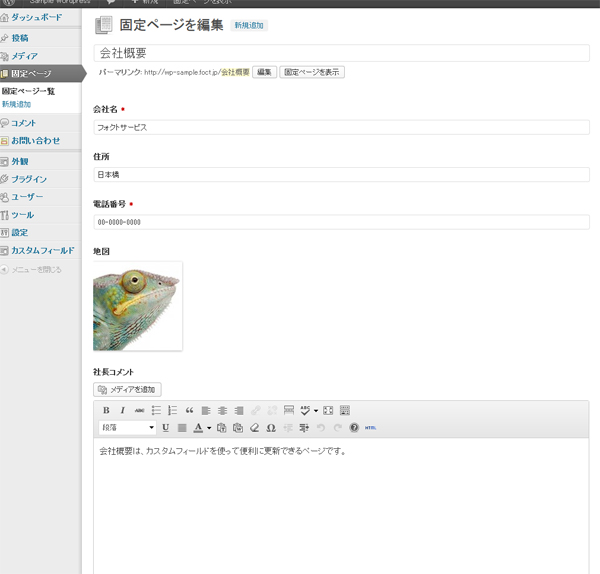The height and width of the screenshot is (574, 600).
Task: Apply italic formatting in the editor
Action: pyautogui.click(x=123, y=410)
